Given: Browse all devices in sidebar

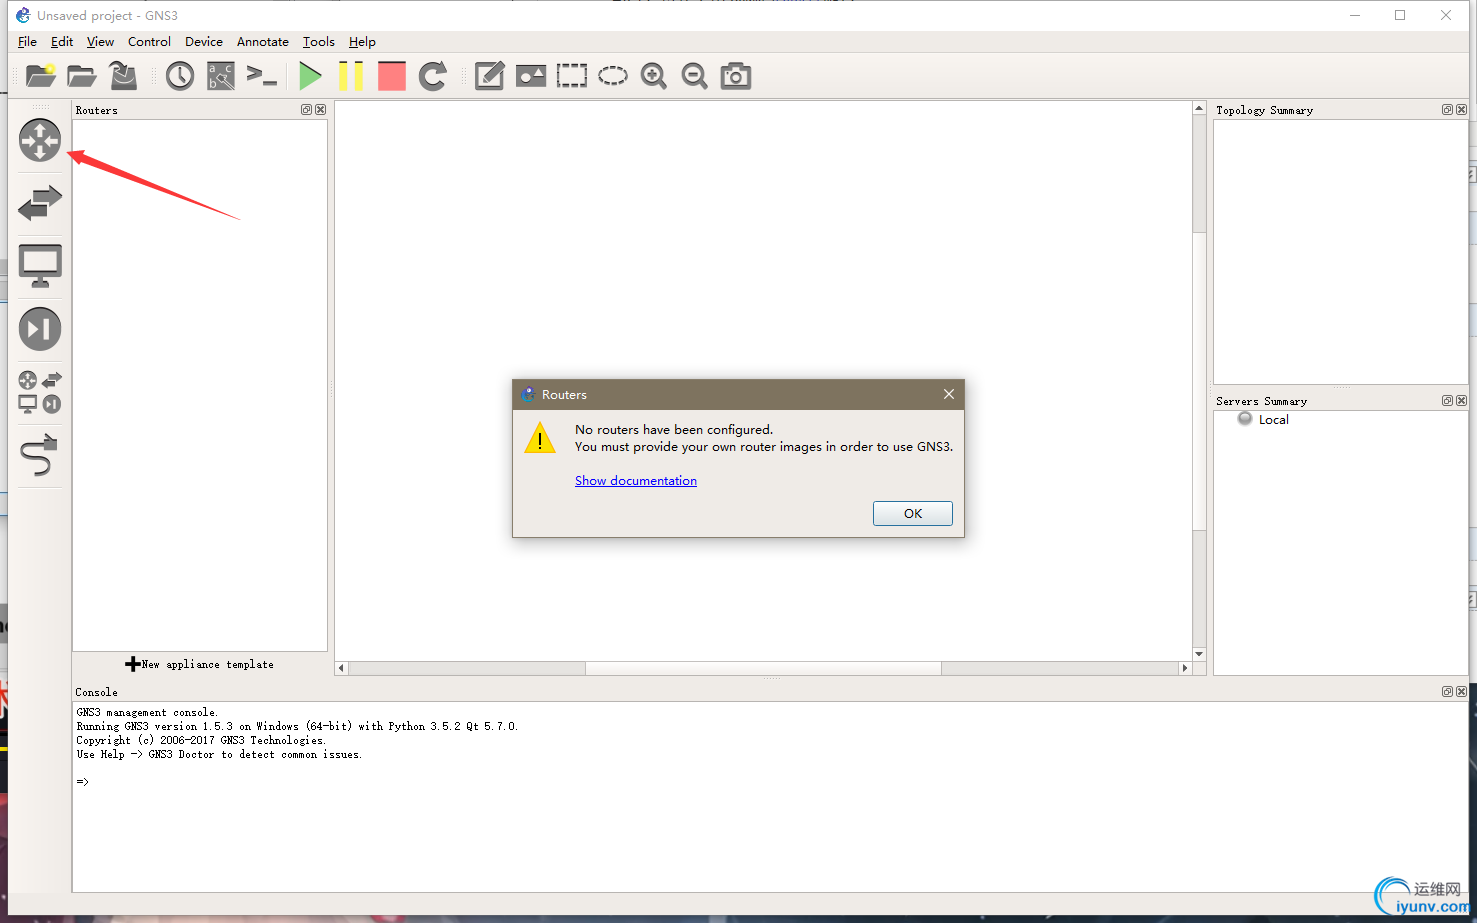Looking at the screenshot, I should tap(40, 392).
